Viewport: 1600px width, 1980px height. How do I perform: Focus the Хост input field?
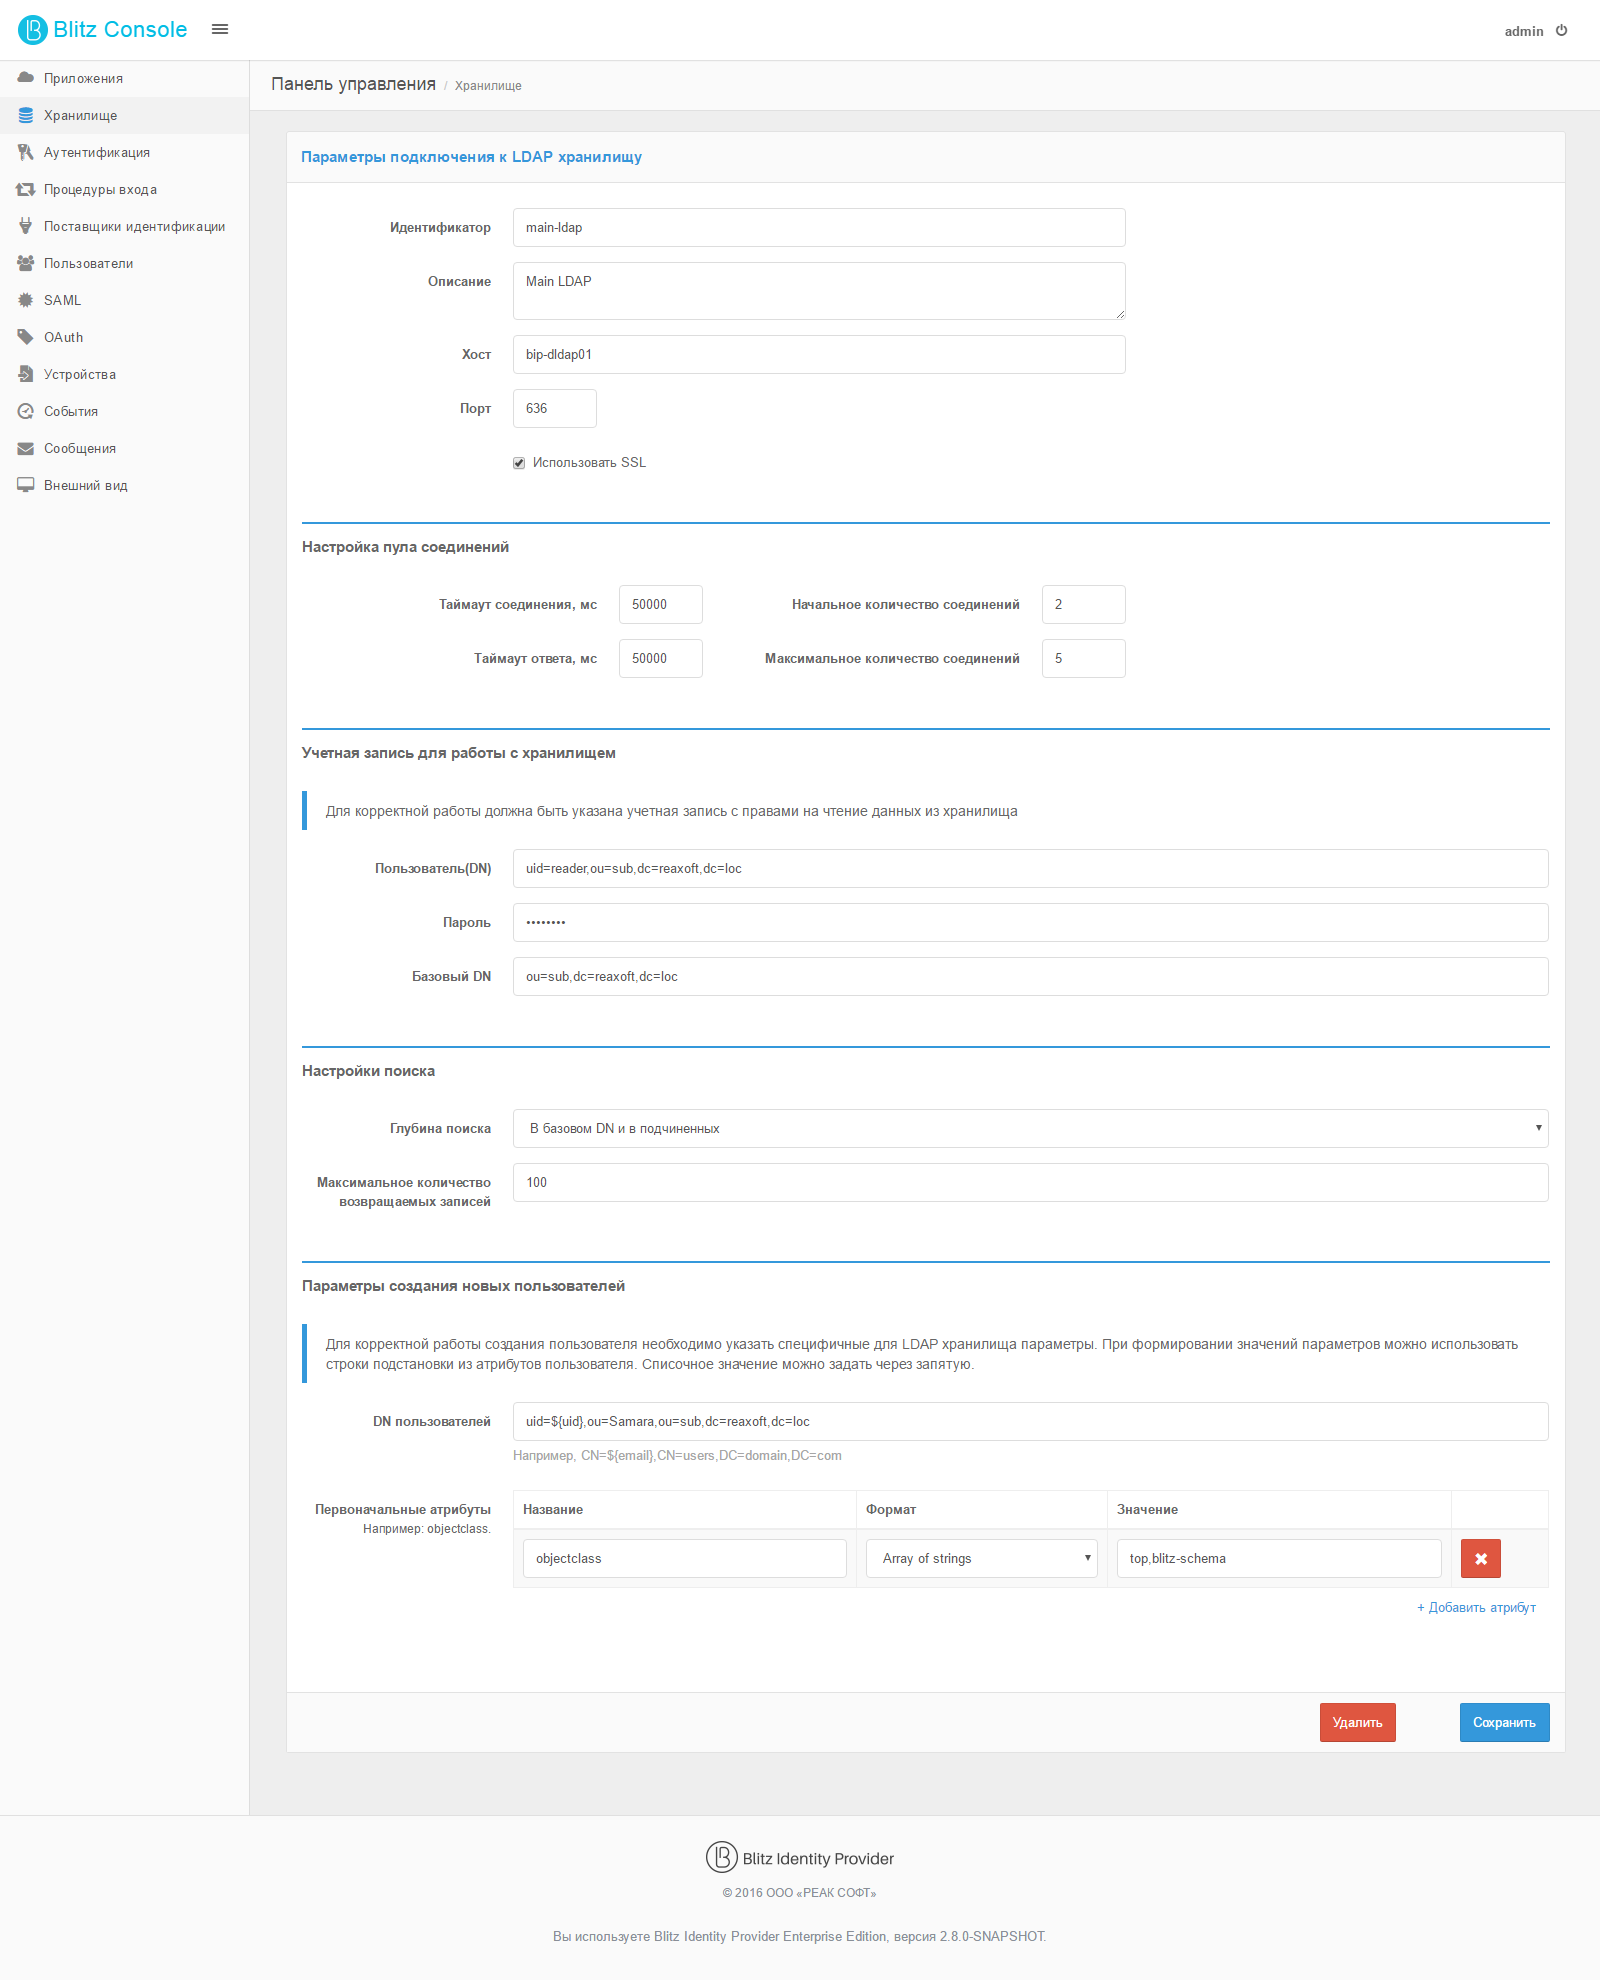coord(819,354)
